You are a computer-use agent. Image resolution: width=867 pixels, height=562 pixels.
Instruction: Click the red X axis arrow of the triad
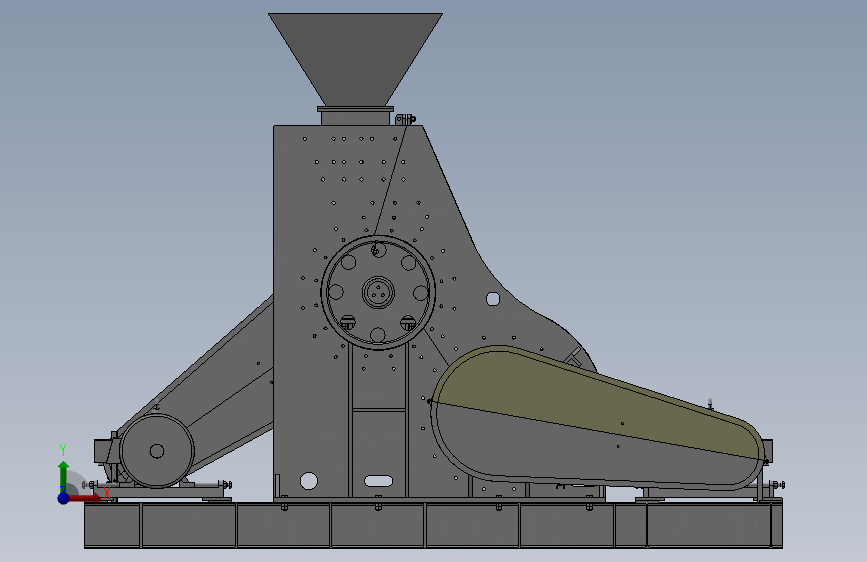pos(86,498)
